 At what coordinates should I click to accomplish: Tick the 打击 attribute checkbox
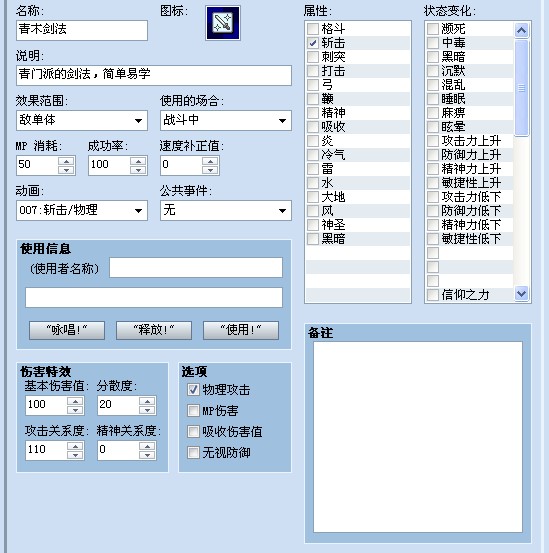(x=313, y=71)
